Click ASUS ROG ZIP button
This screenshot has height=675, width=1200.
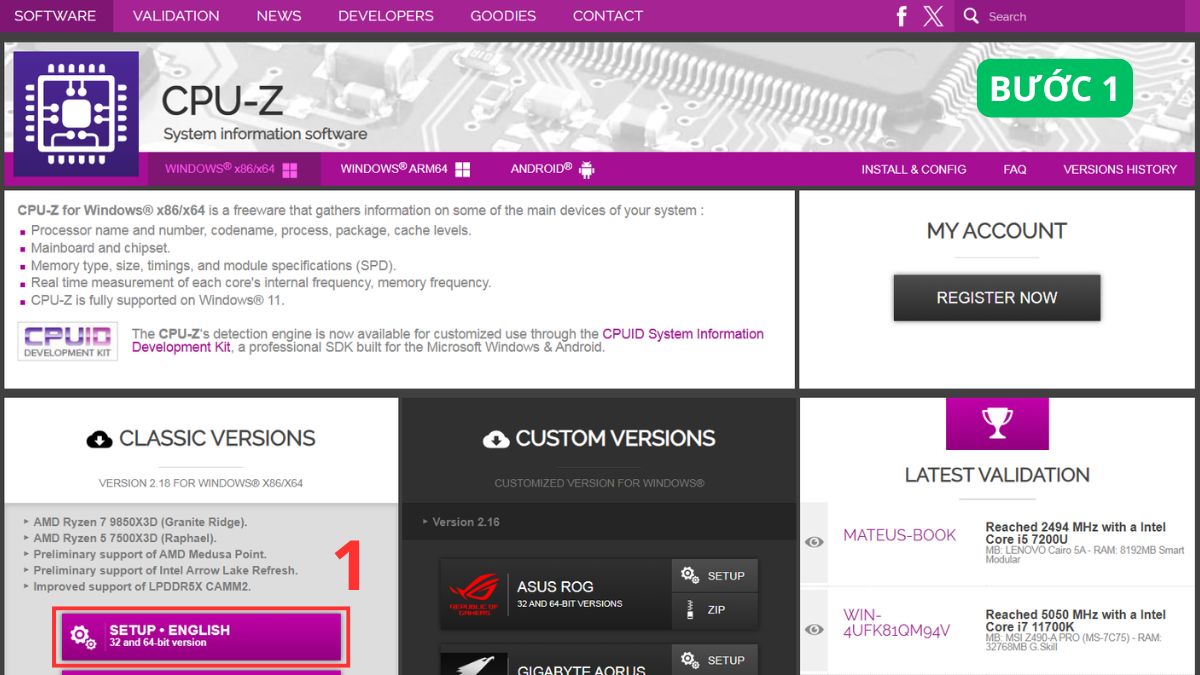715,609
